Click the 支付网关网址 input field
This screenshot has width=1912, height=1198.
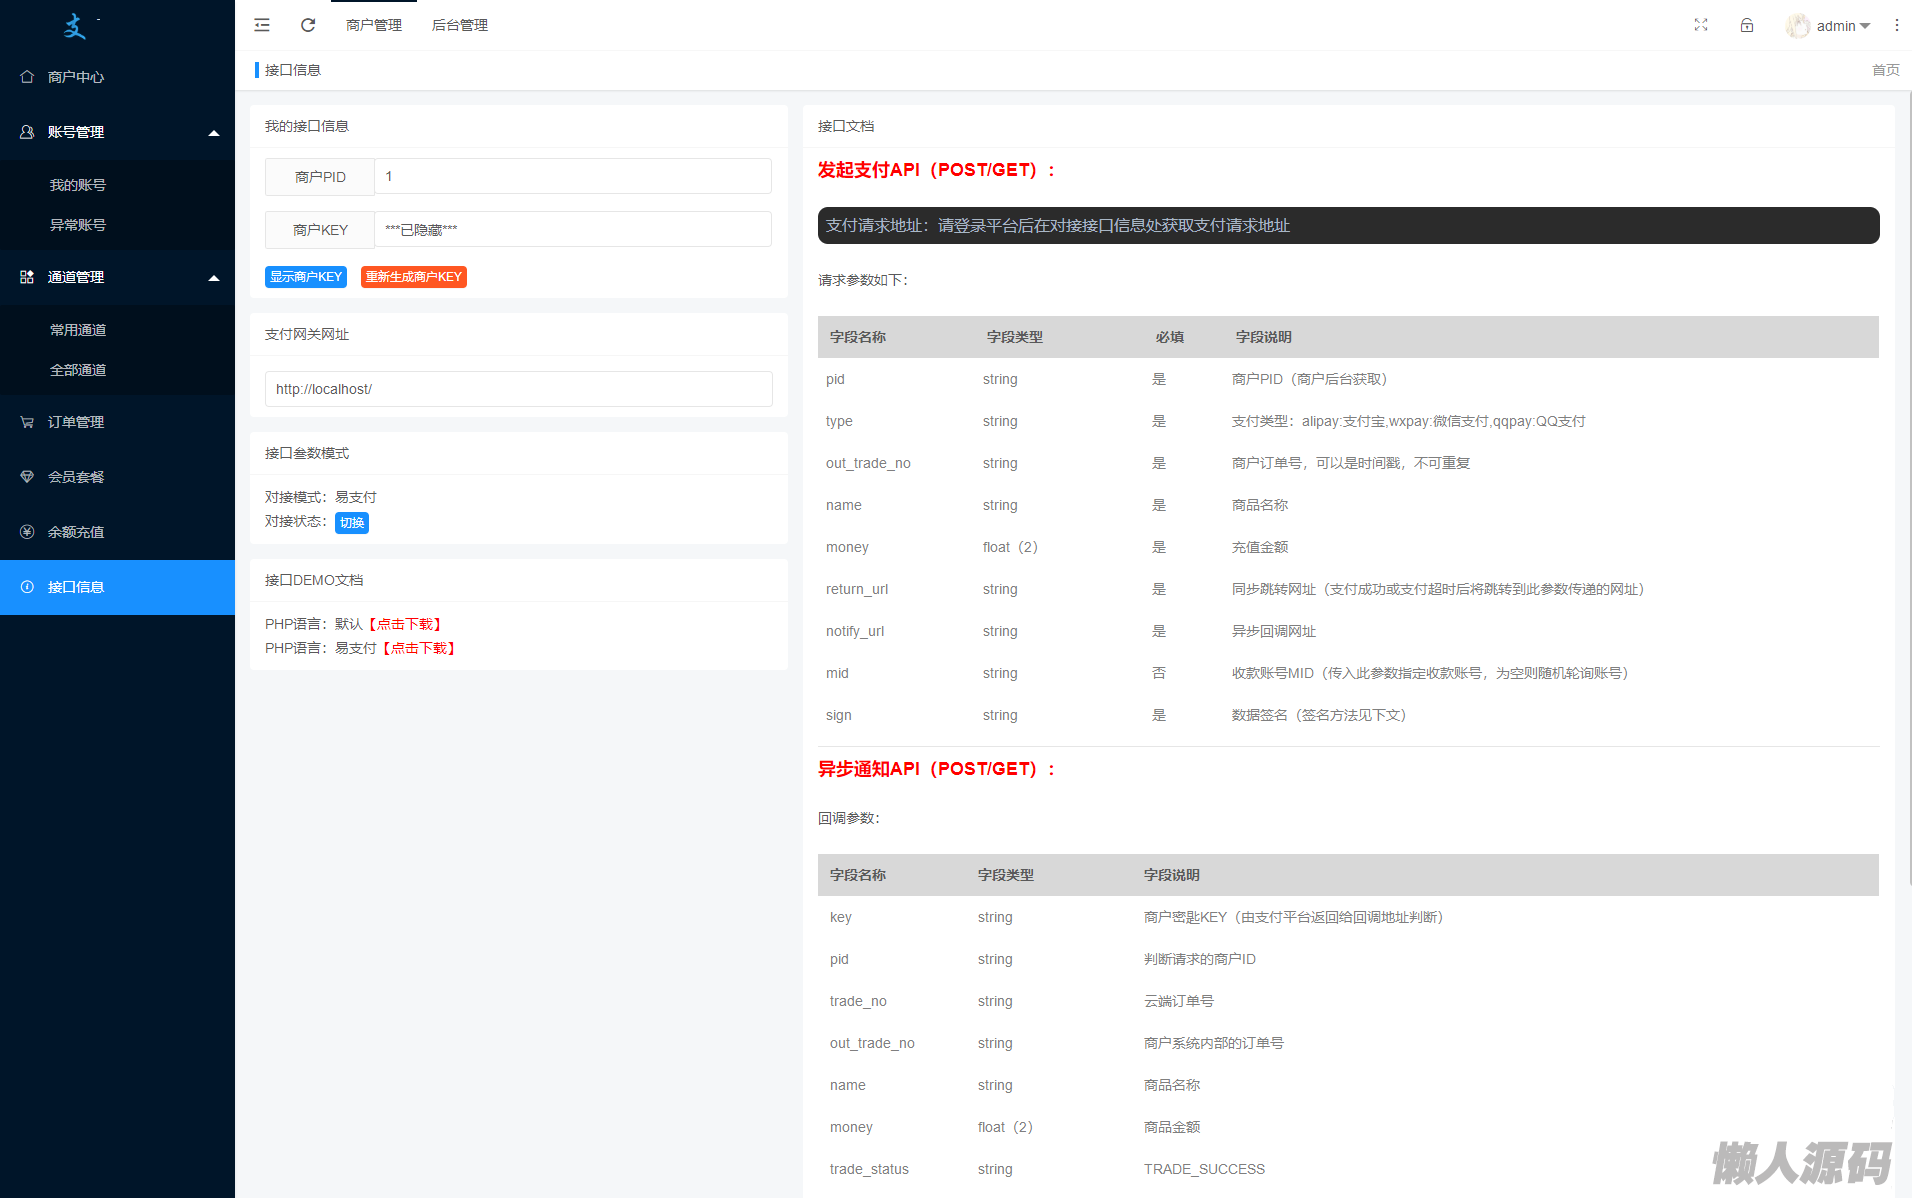[518, 389]
